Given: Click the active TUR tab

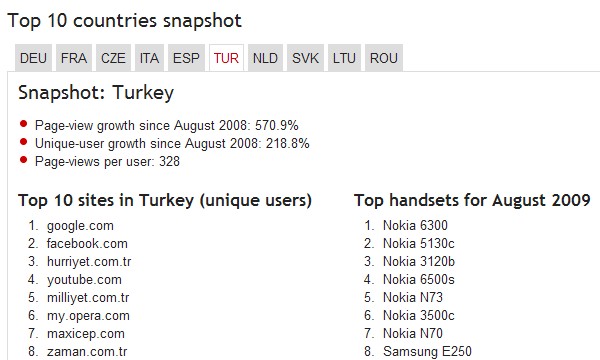Looking at the screenshot, I should pos(226,58).
